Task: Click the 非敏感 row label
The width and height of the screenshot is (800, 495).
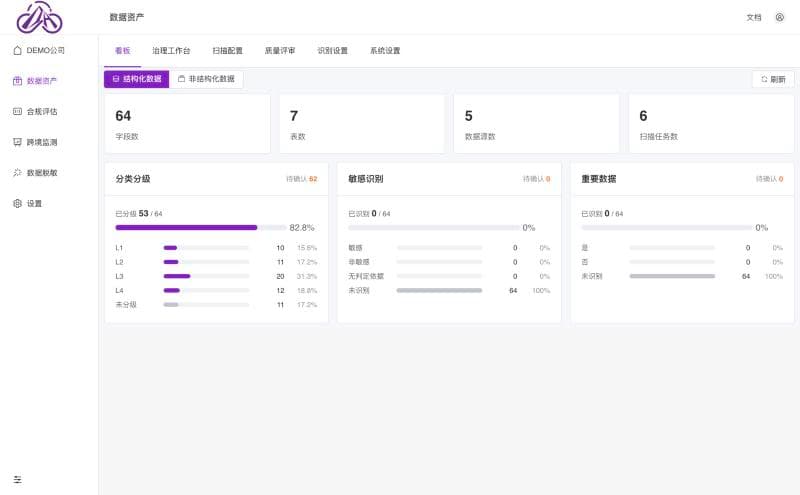Action: (359, 262)
